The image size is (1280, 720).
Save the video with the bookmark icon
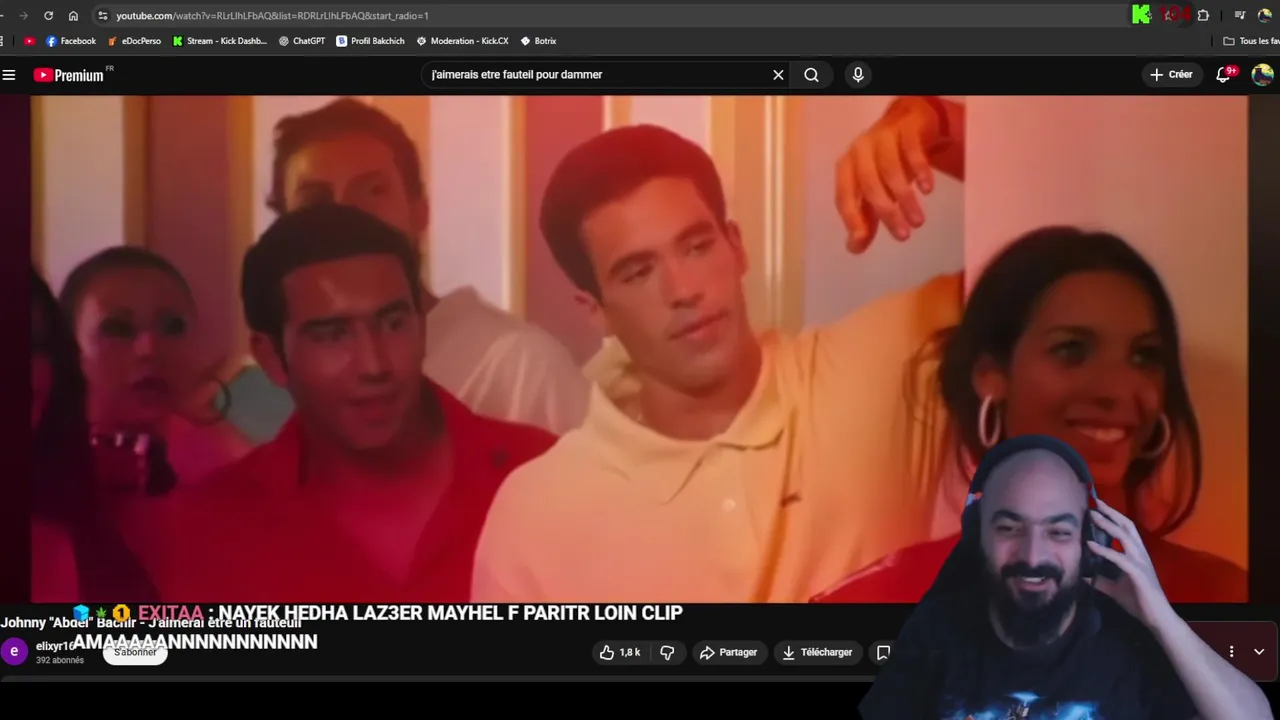click(x=883, y=652)
